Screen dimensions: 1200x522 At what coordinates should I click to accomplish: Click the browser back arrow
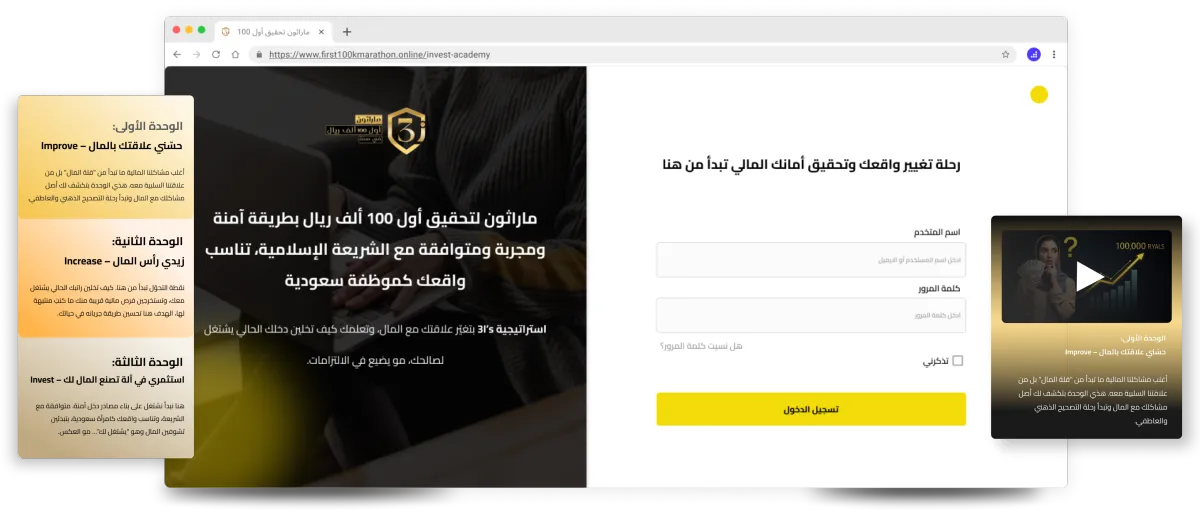click(x=178, y=54)
